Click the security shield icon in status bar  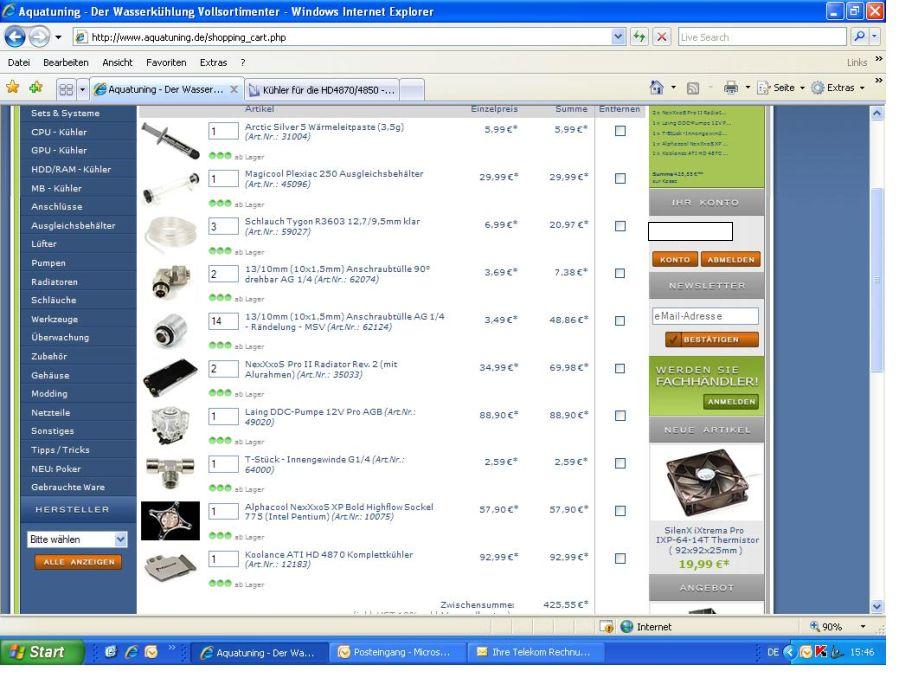pos(607,627)
